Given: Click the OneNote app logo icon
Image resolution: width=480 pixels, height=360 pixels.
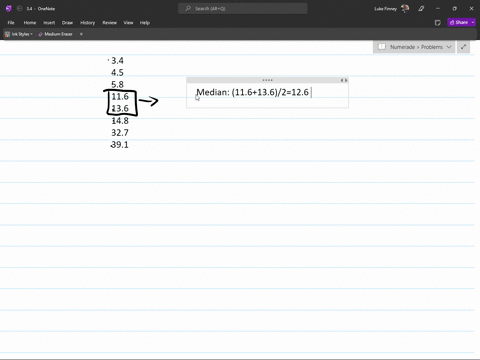Looking at the screenshot, I should click(9, 9).
